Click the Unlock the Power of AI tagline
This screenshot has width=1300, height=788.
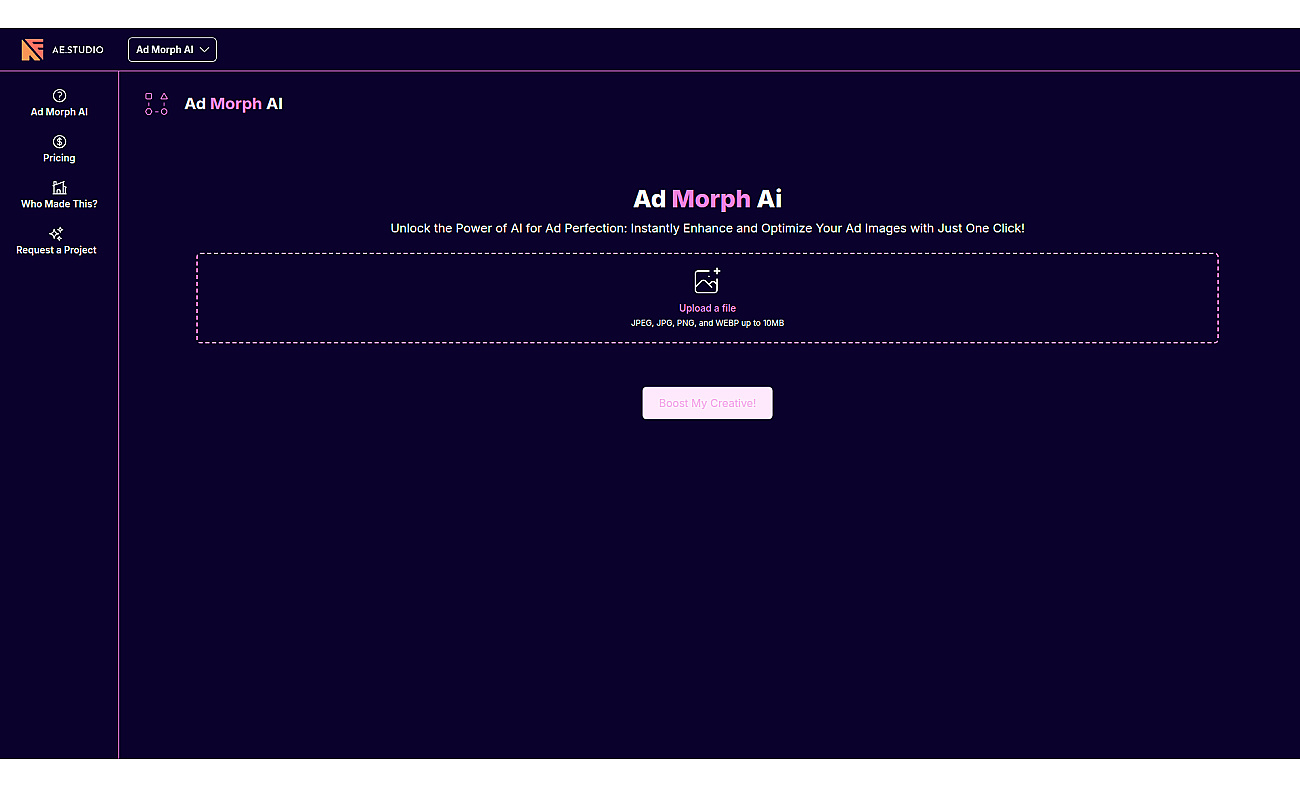point(707,229)
